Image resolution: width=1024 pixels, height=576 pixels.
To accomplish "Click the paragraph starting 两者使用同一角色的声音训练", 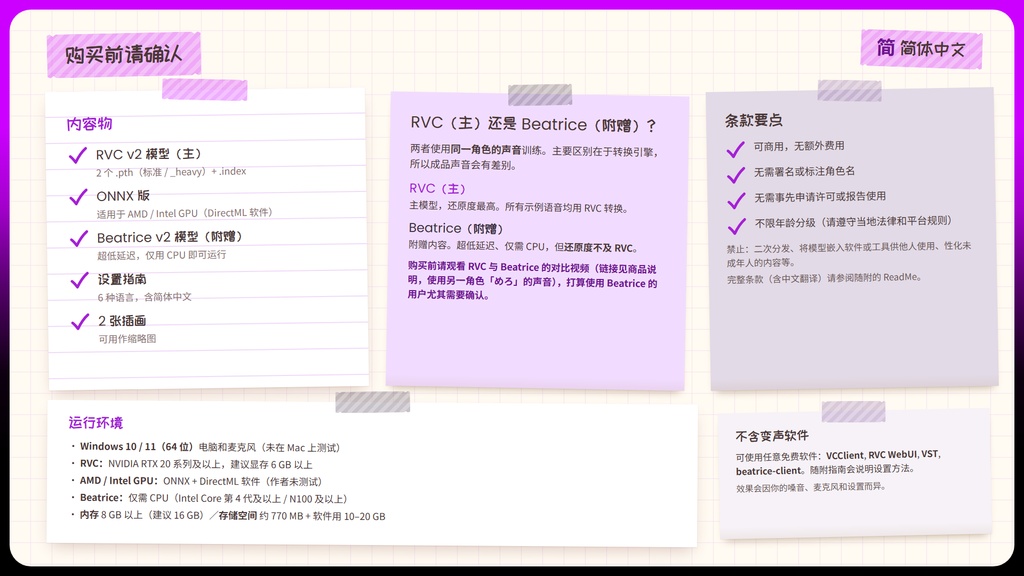I will pos(534,157).
